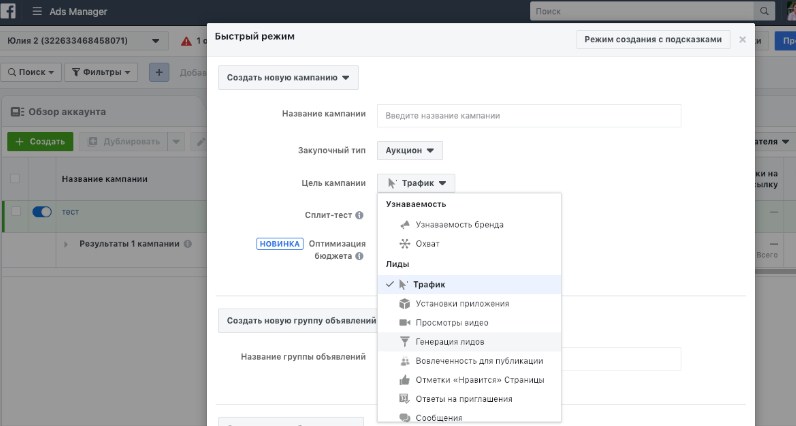Expand the Результаты 1 кампании row
The image size is (796, 426).
(65, 244)
